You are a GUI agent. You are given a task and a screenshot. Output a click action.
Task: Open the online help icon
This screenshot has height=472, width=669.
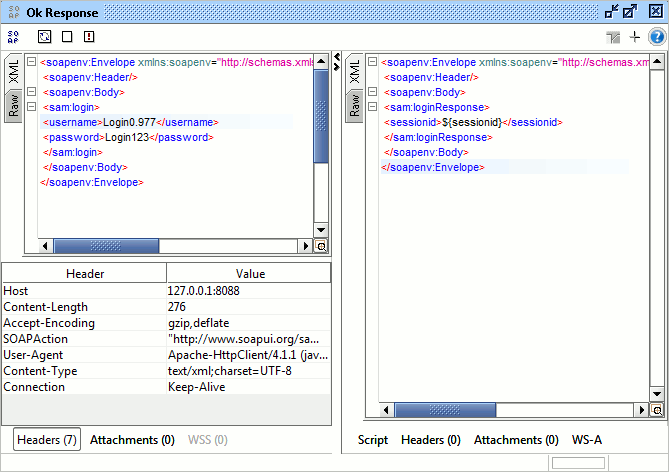[657, 37]
